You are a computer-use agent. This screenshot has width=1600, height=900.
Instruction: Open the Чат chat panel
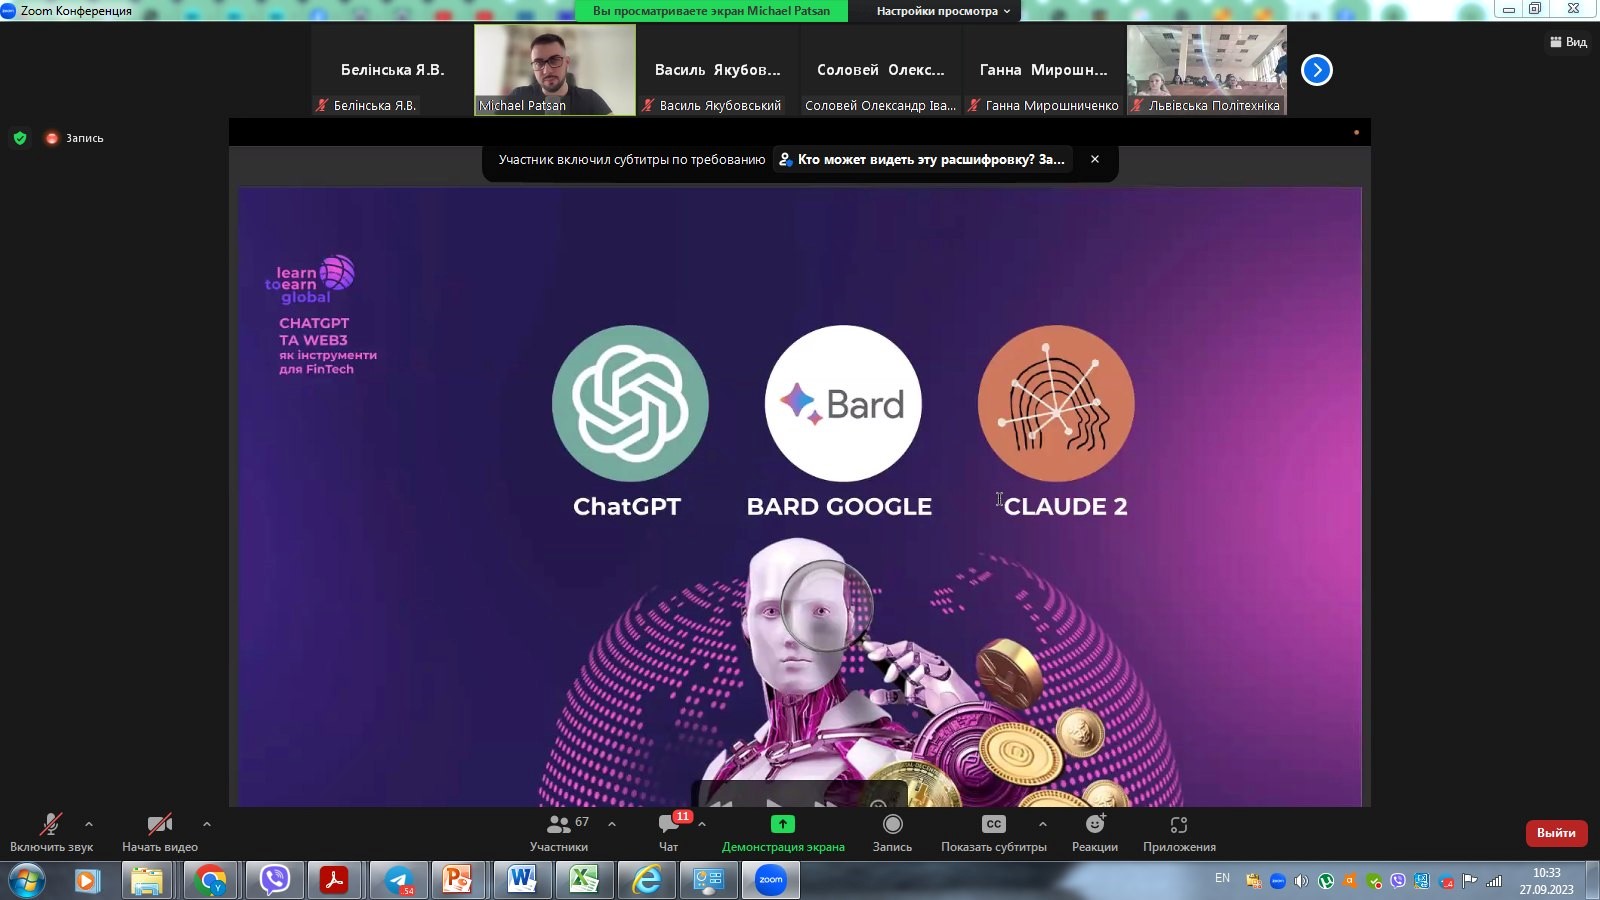(x=668, y=832)
